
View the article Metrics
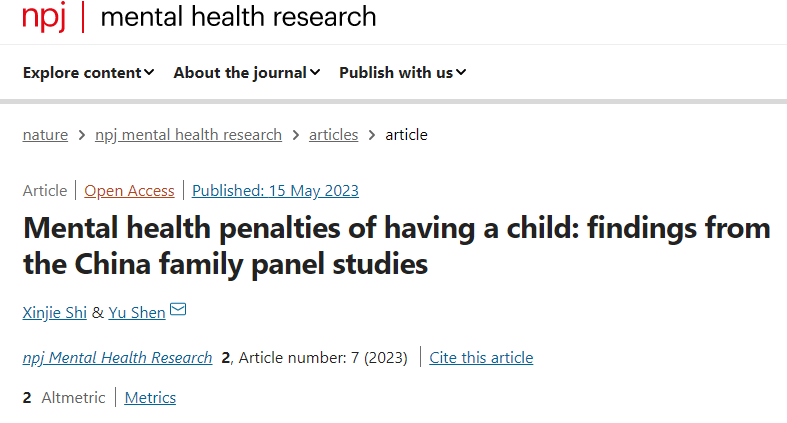[150, 398]
